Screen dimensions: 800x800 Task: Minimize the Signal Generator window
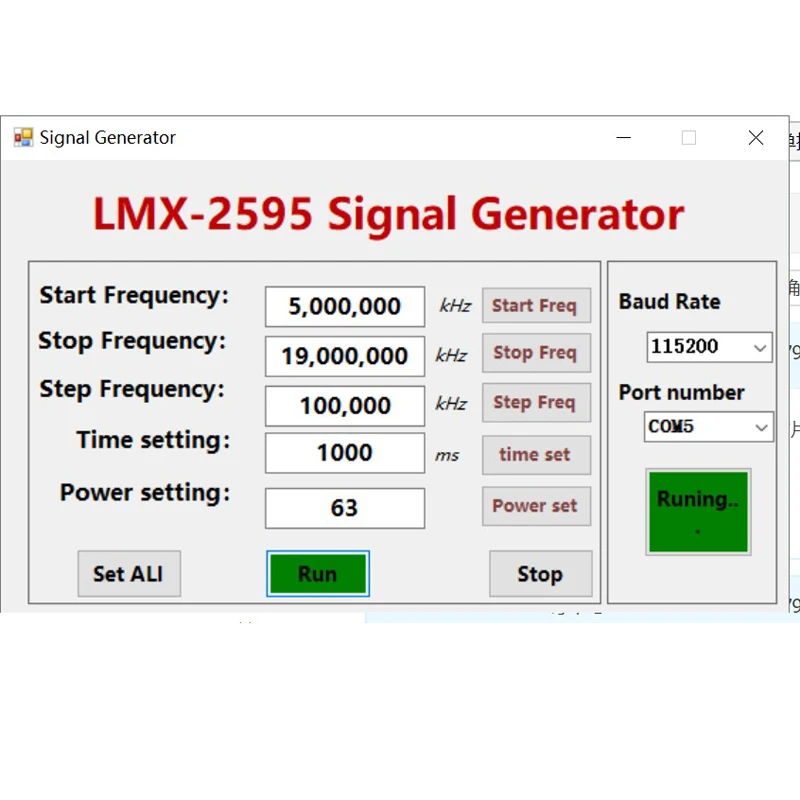(x=623, y=138)
